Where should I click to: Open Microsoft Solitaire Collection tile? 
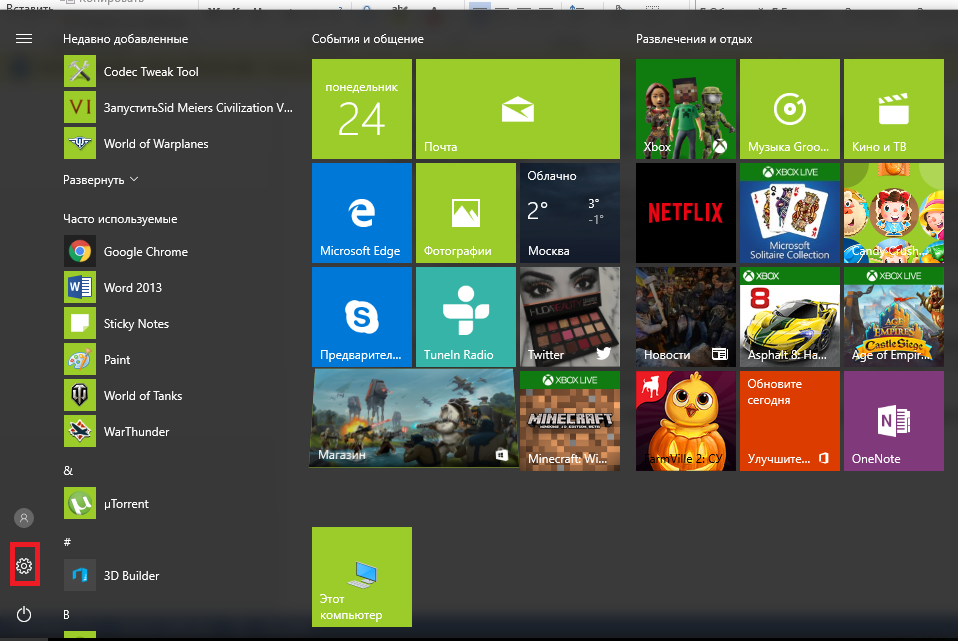(789, 213)
